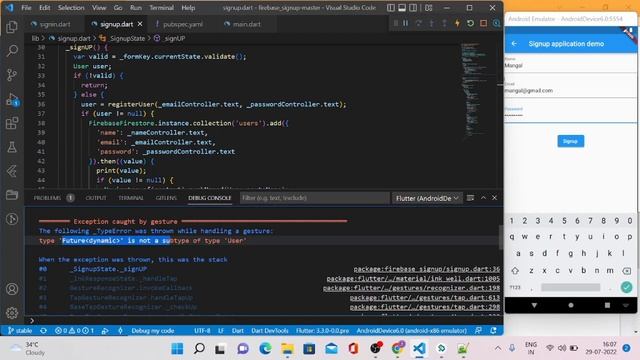Stop debugging with the red square
The width and height of the screenshot is (640, 360).
(483, 24)
